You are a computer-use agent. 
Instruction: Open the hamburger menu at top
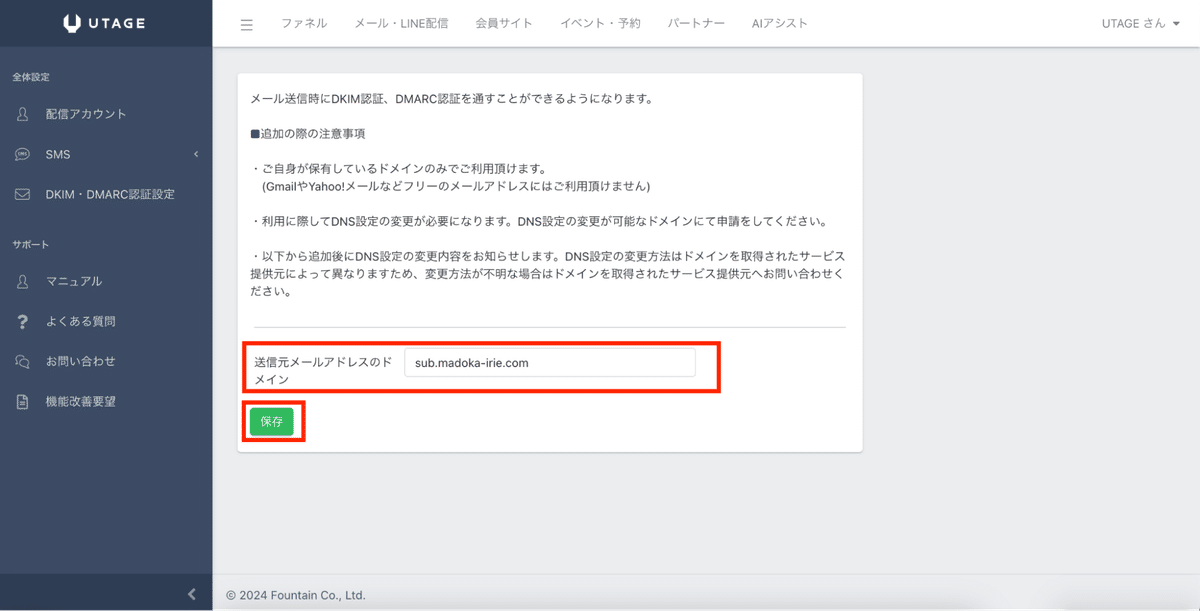click(246, 24)
